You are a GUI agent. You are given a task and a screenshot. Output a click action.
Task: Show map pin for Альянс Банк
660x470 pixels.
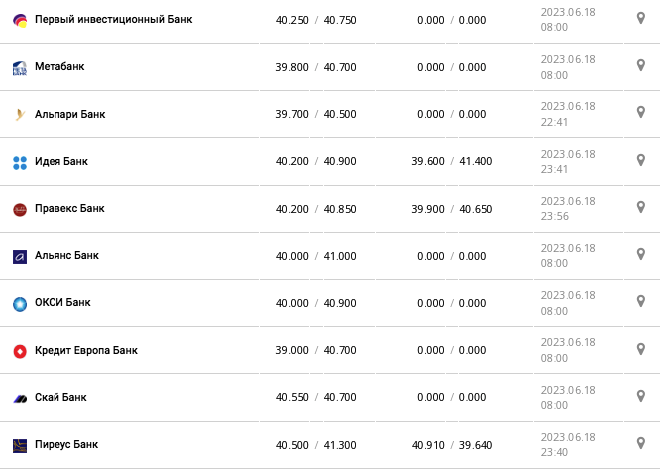(641, 254)
